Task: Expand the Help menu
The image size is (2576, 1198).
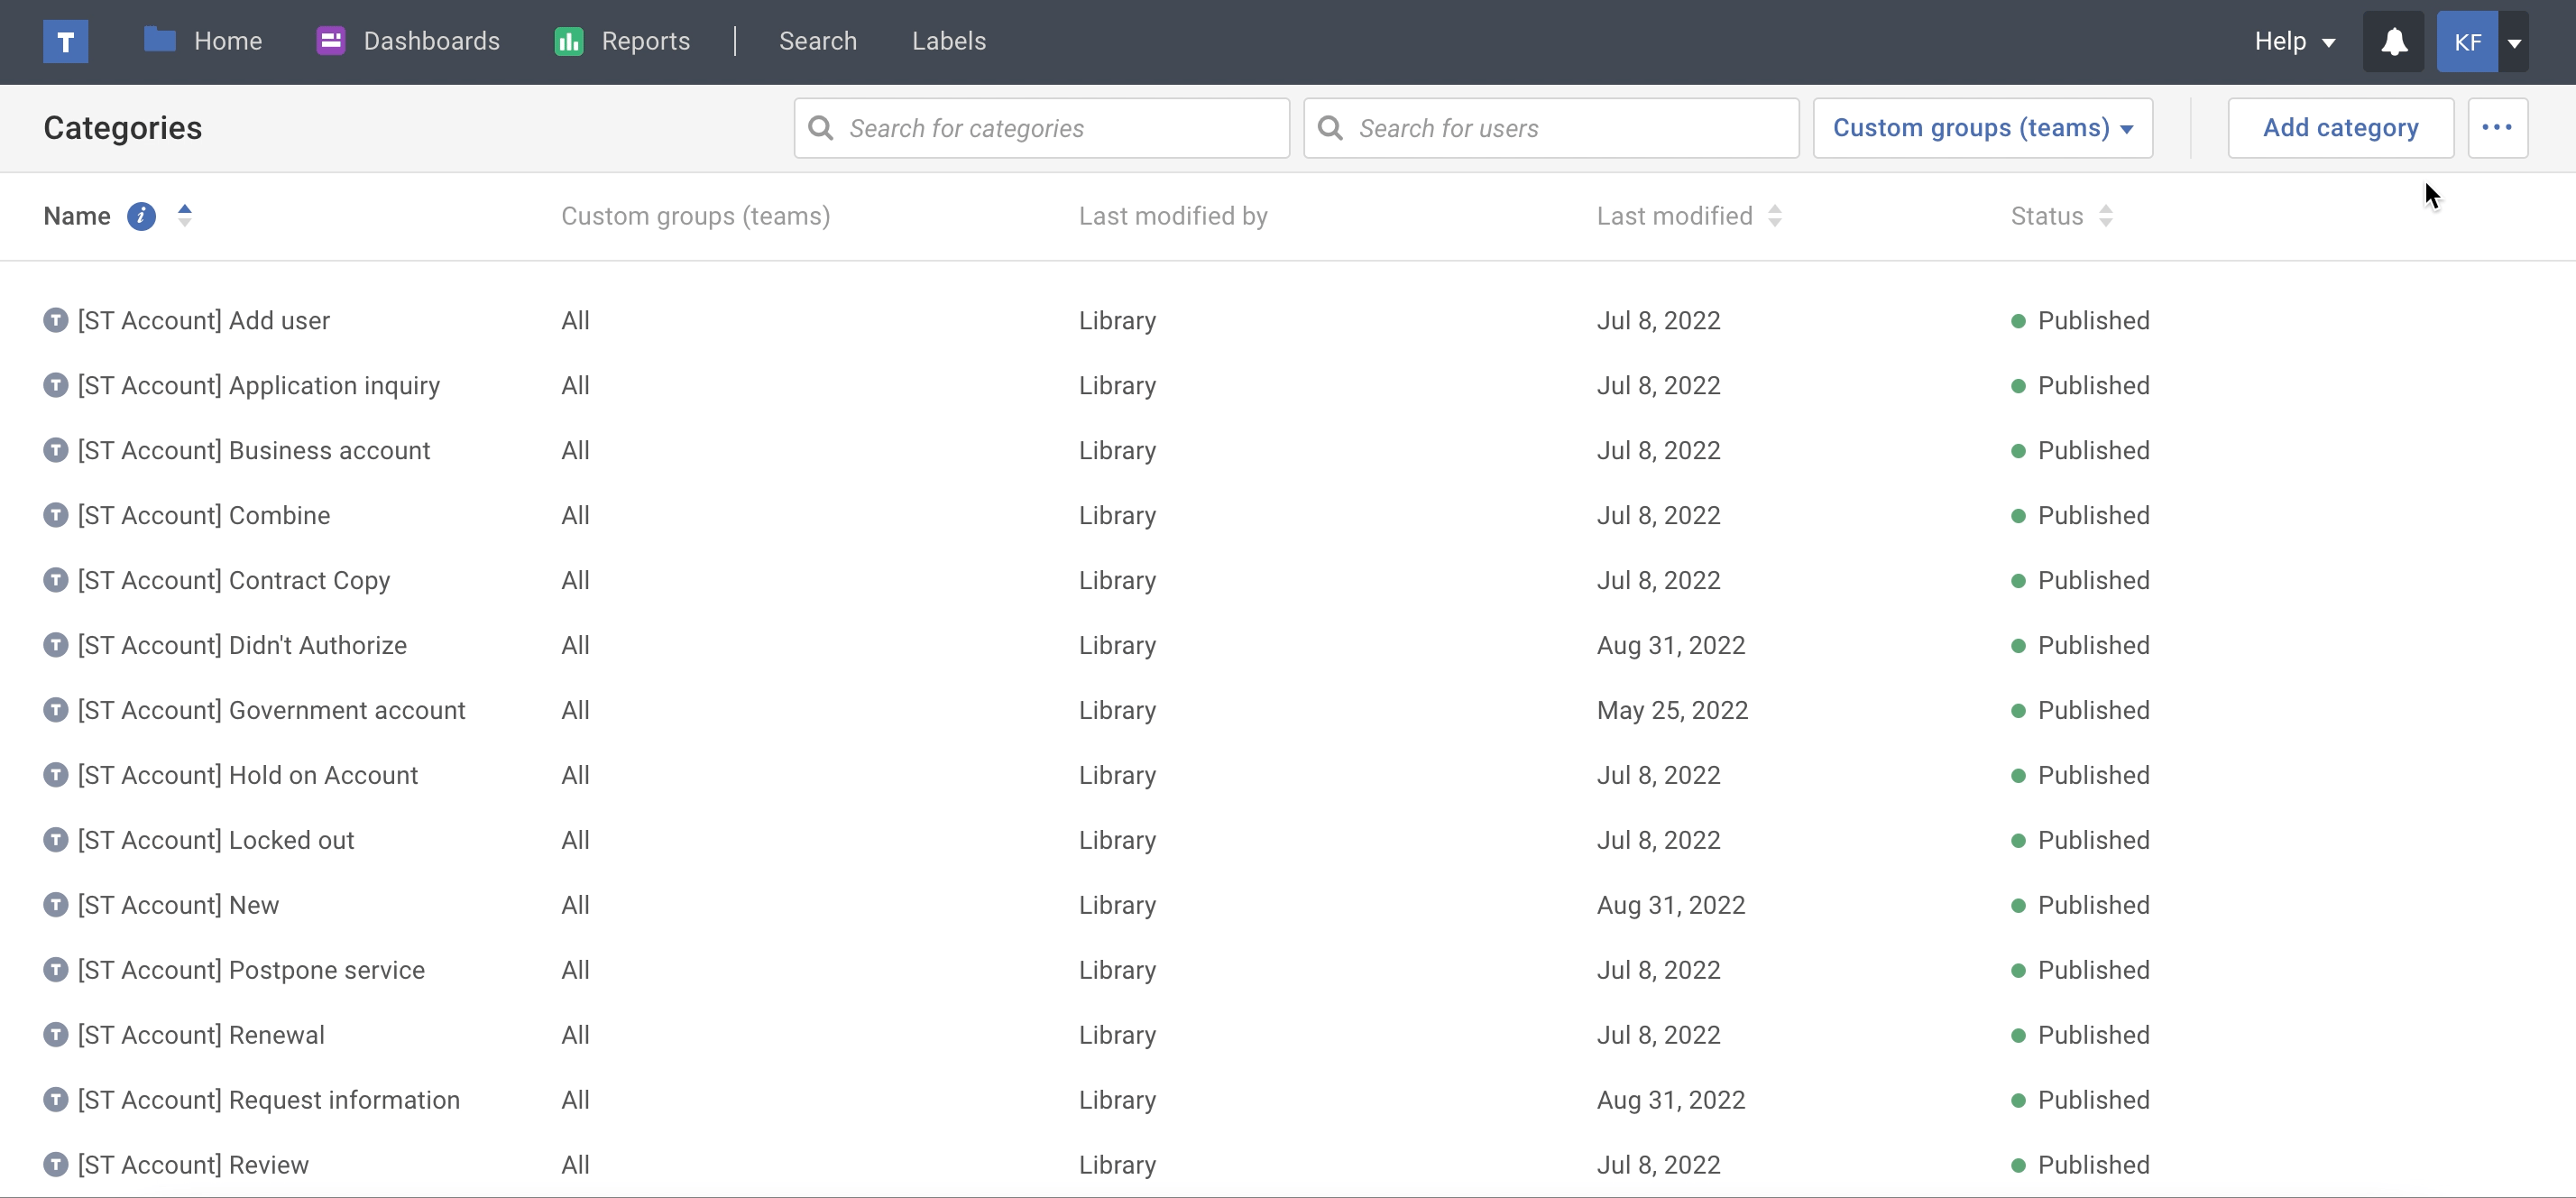Action: [2293, 41]
